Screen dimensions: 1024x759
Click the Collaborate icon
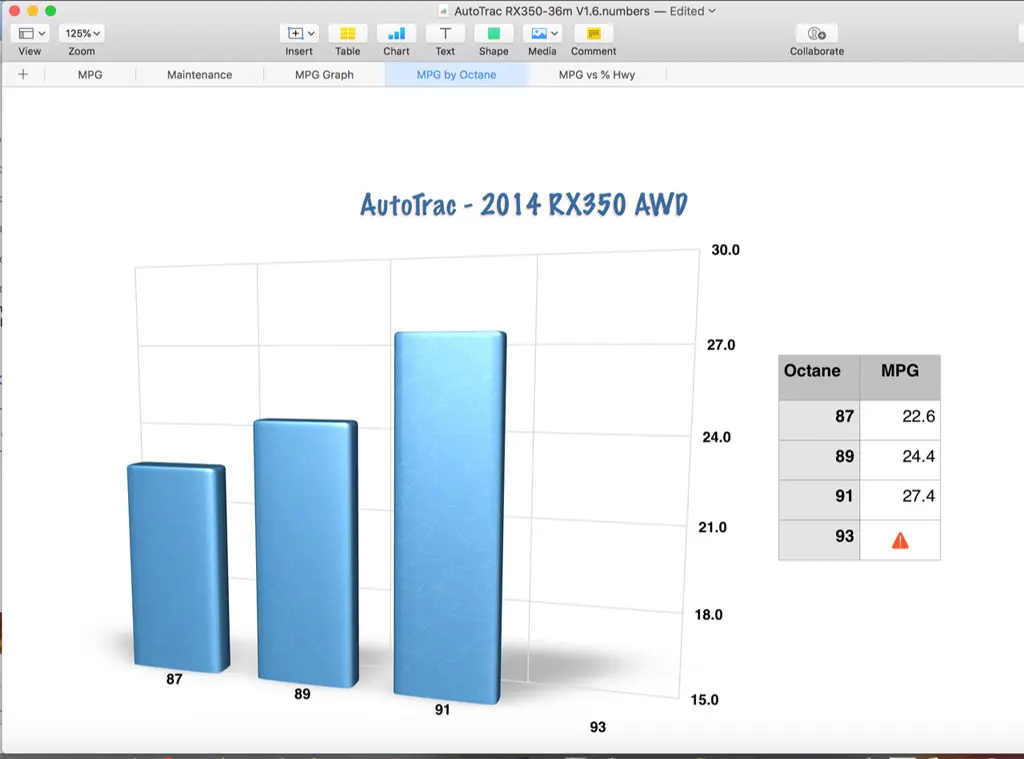pyautogui.click(x=816, y=33)
